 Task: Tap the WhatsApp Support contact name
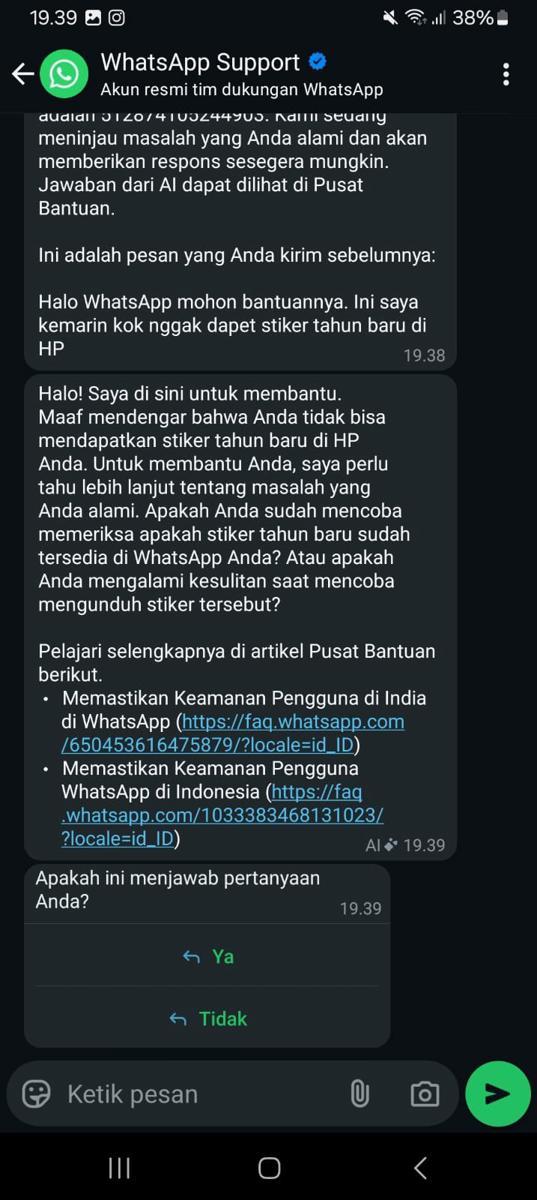tap(200, 62)
